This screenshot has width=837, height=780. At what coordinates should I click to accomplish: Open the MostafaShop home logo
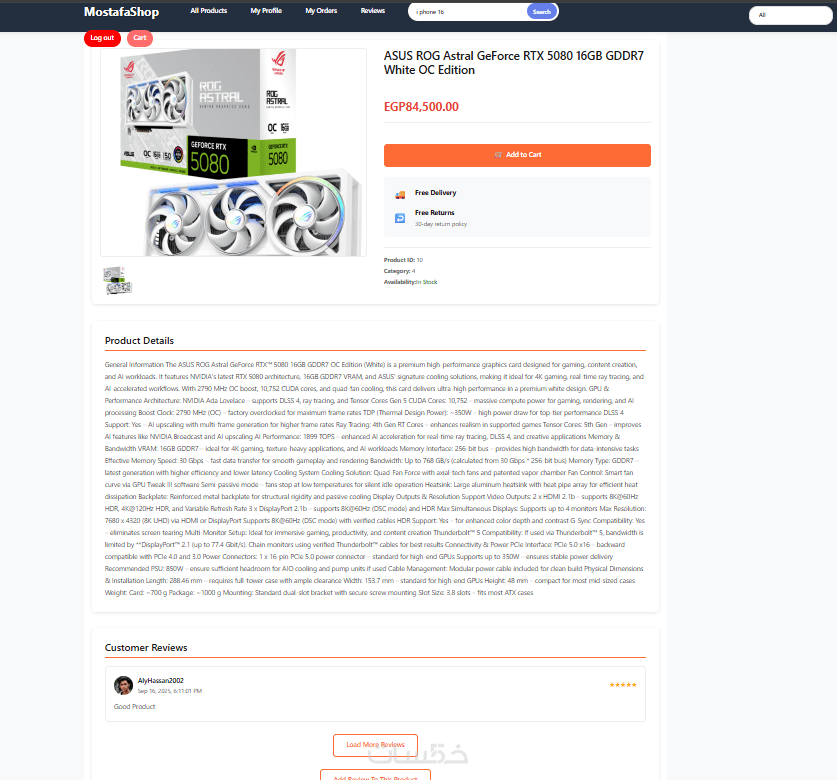(x=121, y=12)
